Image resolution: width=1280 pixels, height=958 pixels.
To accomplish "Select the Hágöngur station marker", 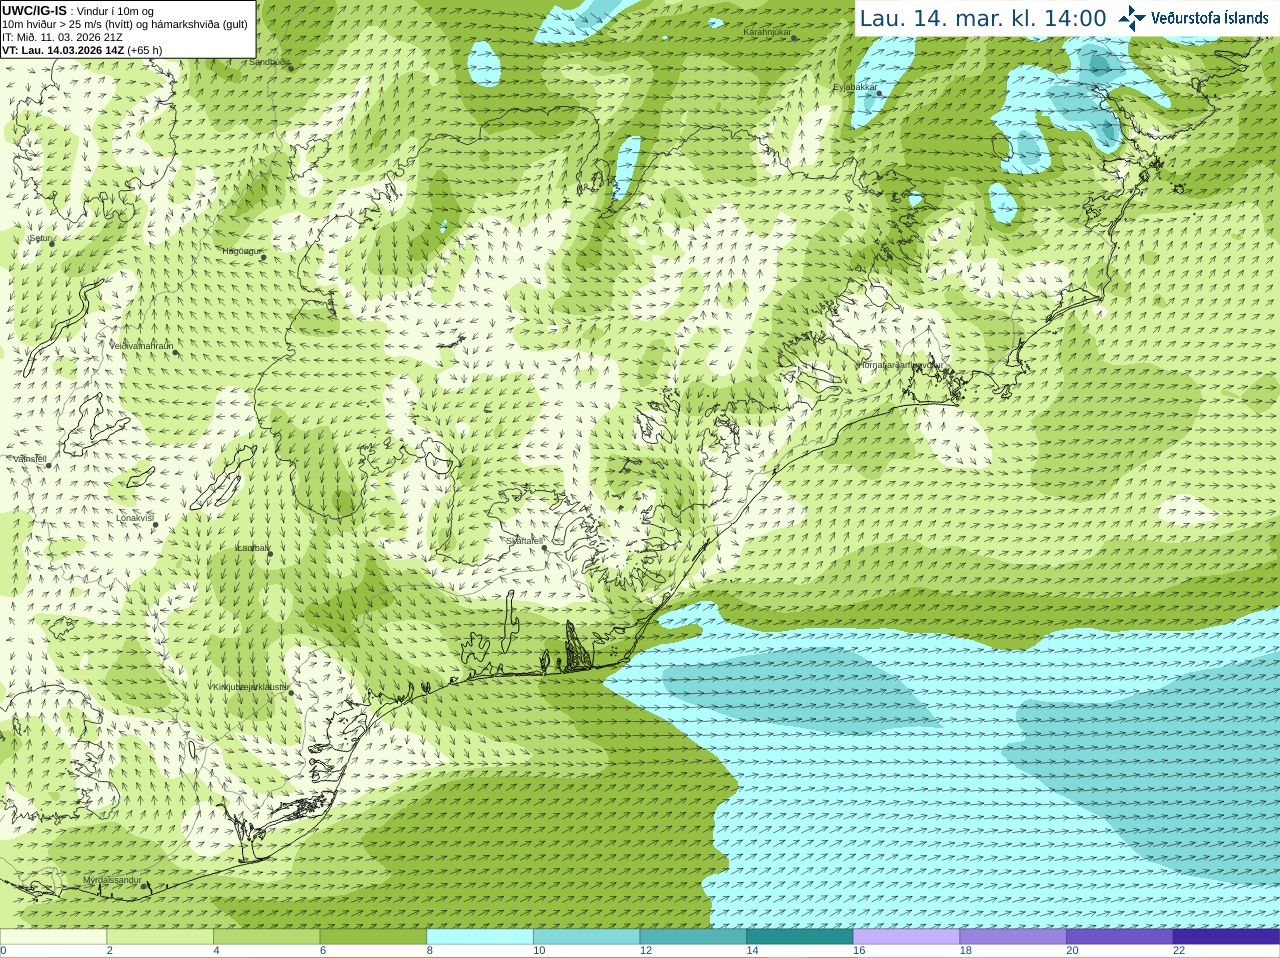I will (x=264, y=257).
